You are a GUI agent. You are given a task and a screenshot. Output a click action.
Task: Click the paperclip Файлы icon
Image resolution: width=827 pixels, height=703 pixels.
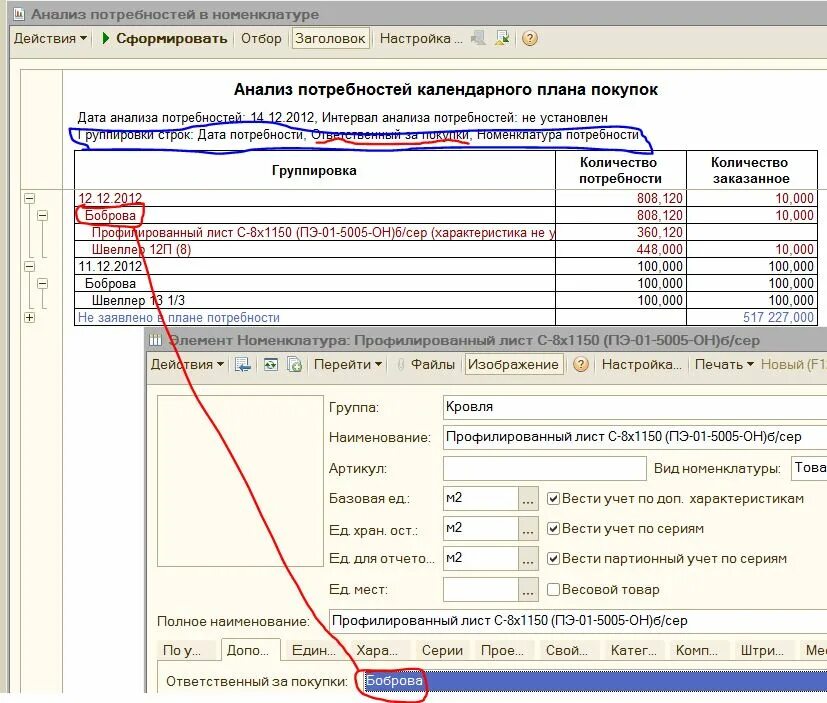click(401, 364)
